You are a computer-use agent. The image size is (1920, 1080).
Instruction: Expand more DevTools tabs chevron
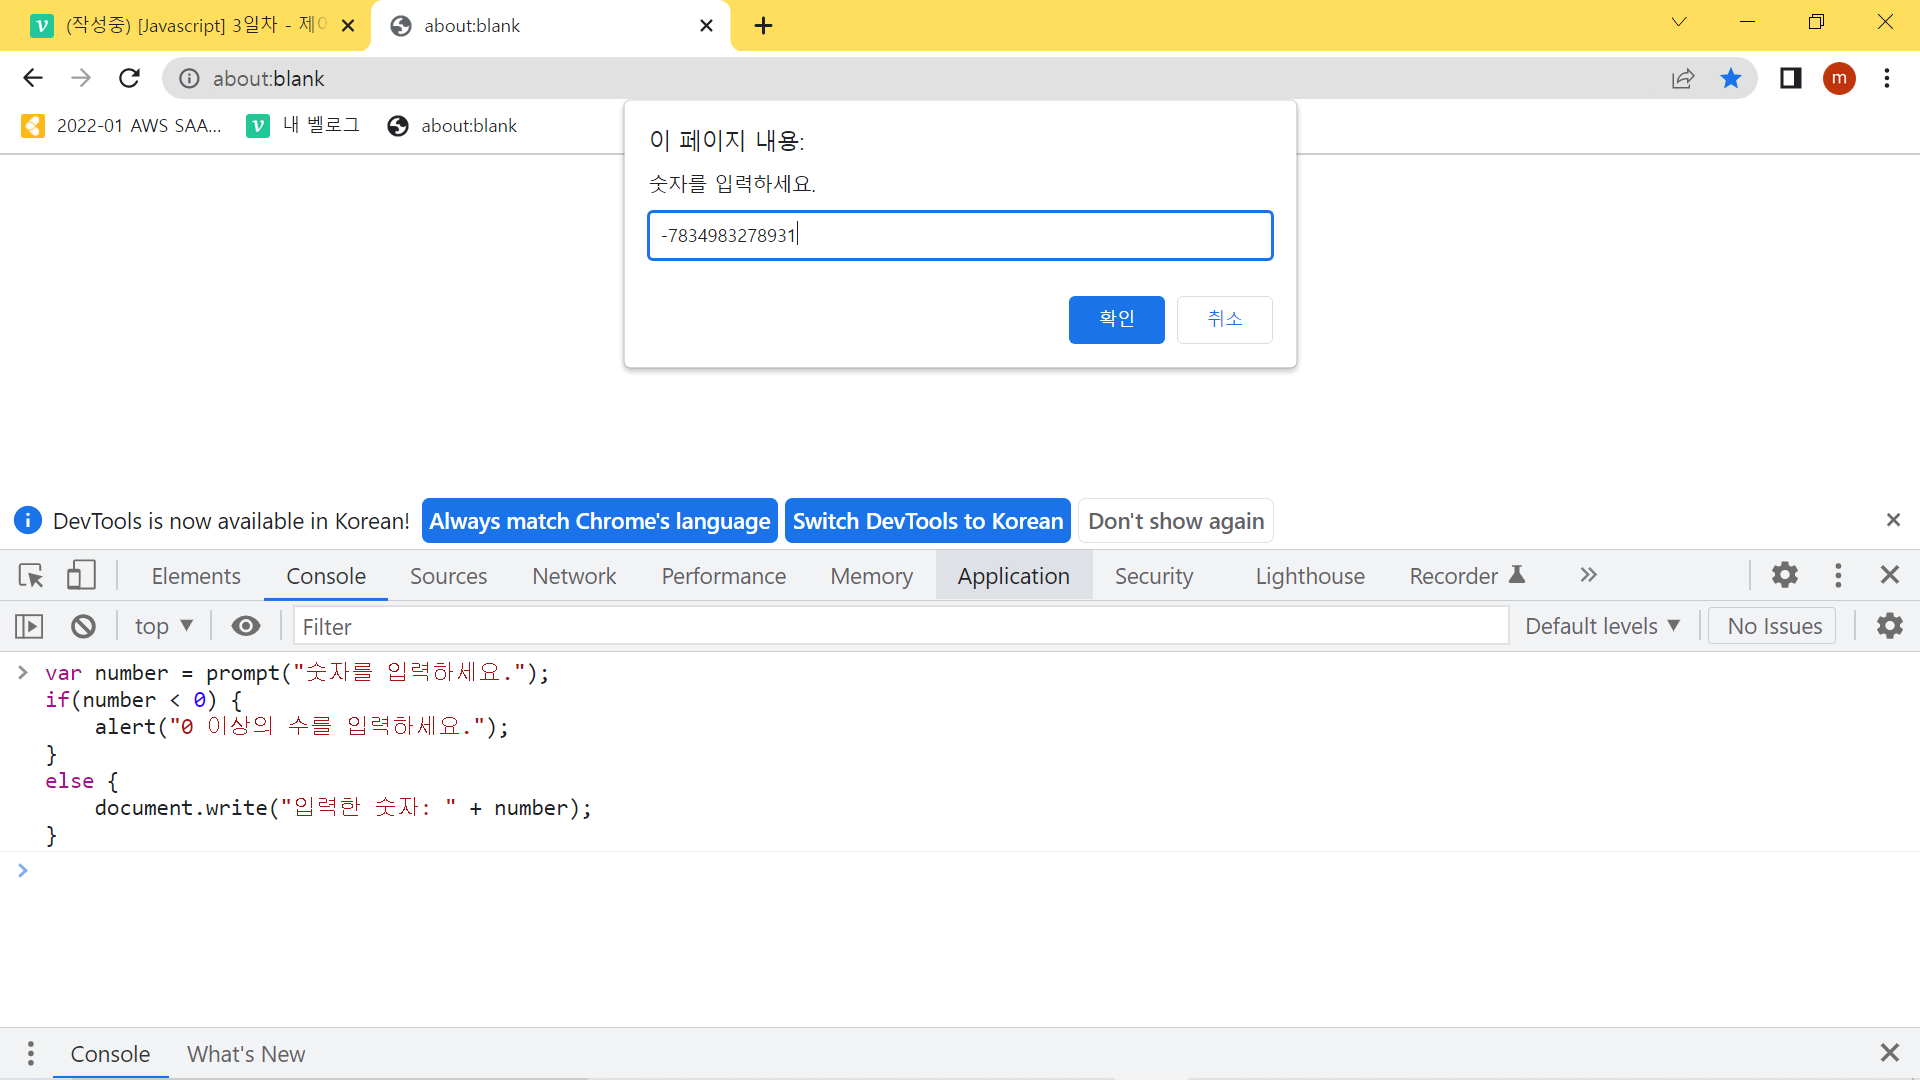click(x=1588, y=575)
